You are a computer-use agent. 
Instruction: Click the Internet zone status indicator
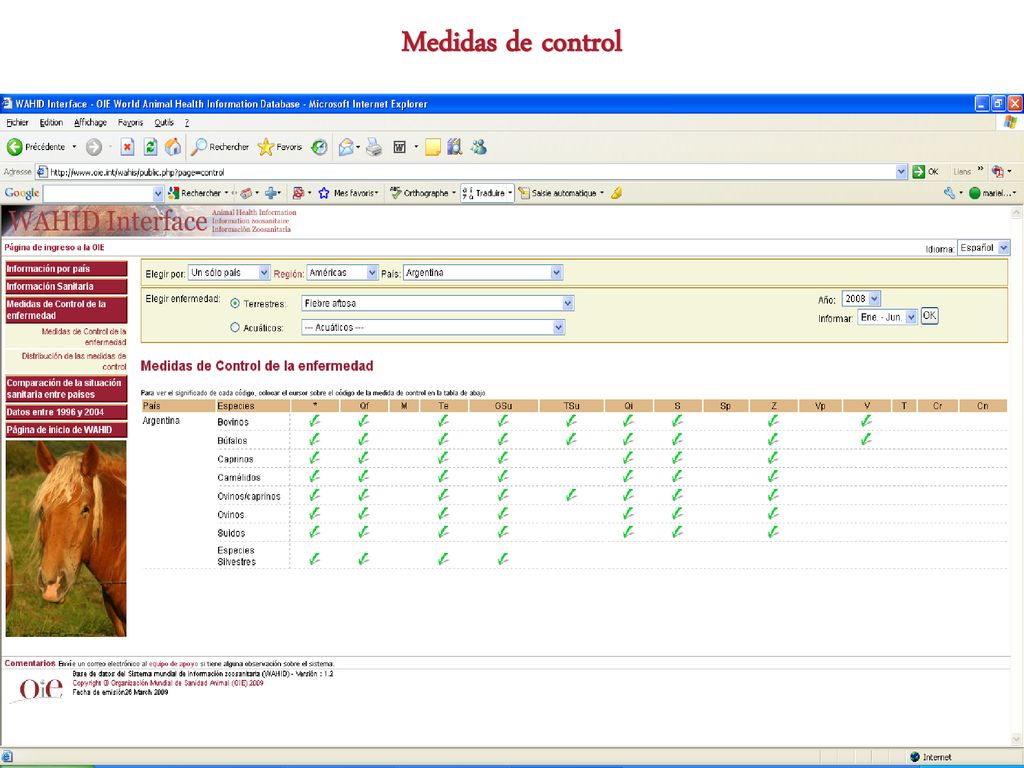(x=931, y=757)
